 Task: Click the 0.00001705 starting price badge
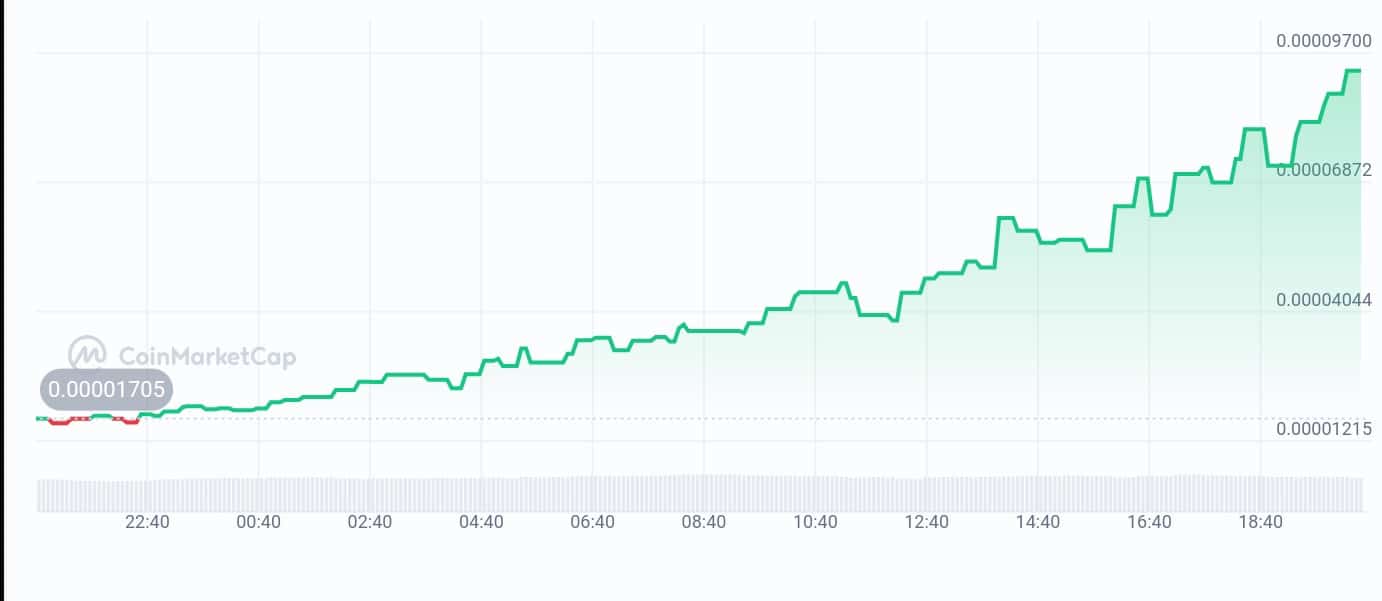[x=107, y=390]
